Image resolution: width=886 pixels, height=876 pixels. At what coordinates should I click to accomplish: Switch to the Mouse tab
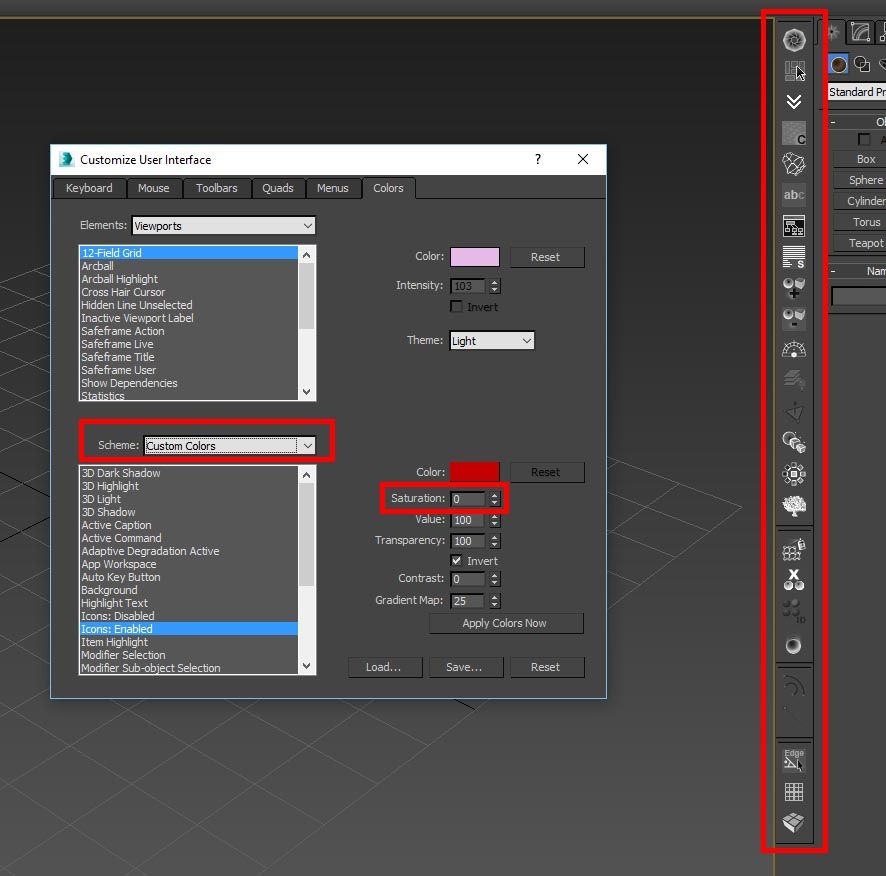coord(154,188)
